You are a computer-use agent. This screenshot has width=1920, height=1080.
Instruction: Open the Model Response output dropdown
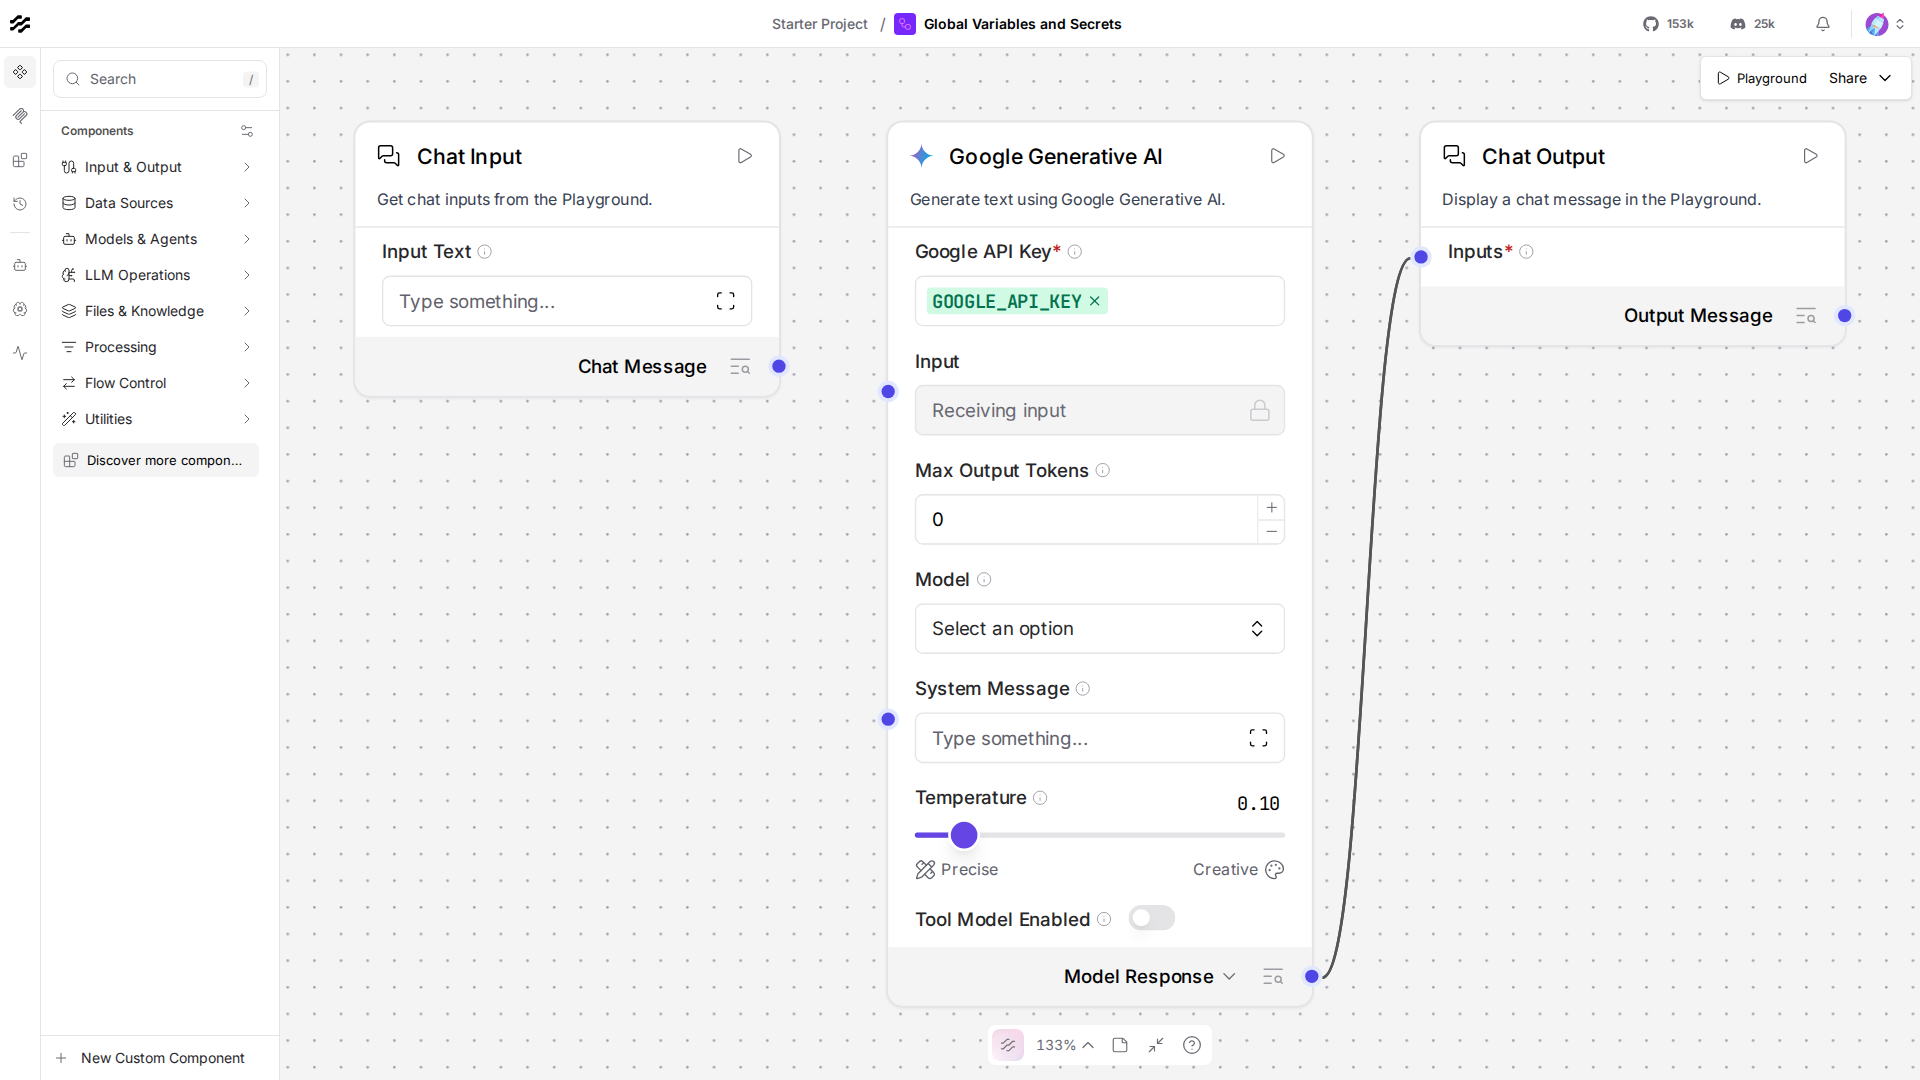[1230, 977]
